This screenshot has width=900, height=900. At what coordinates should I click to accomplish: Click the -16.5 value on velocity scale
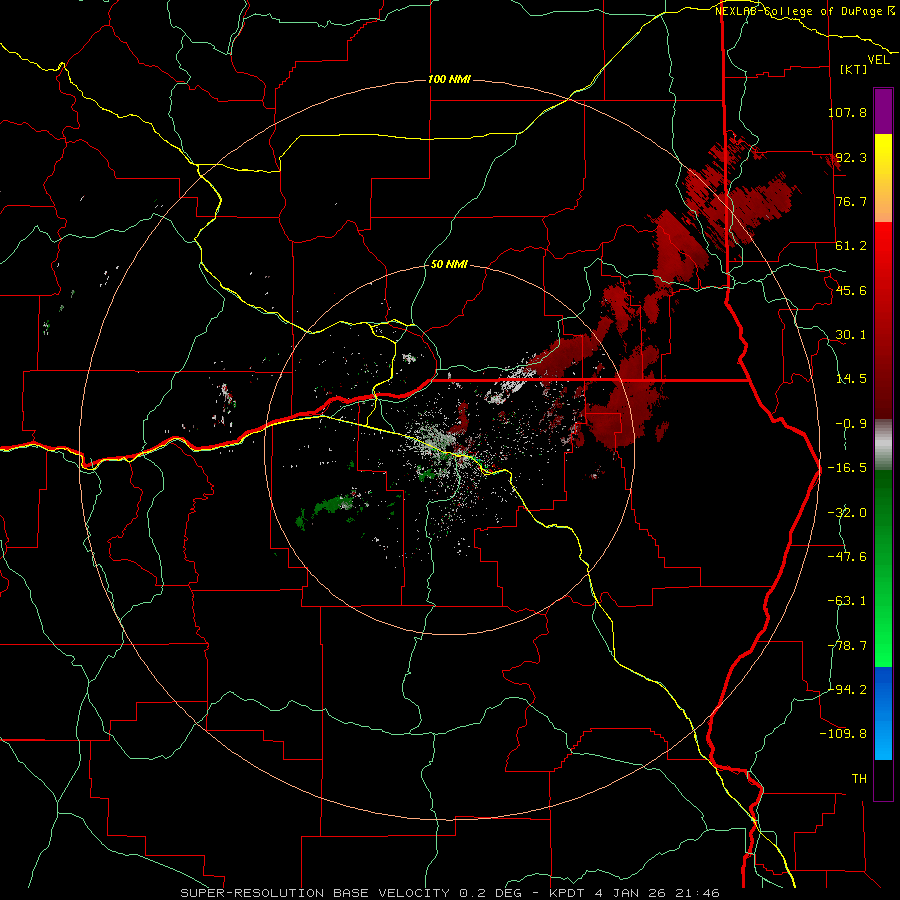[847, 468]
